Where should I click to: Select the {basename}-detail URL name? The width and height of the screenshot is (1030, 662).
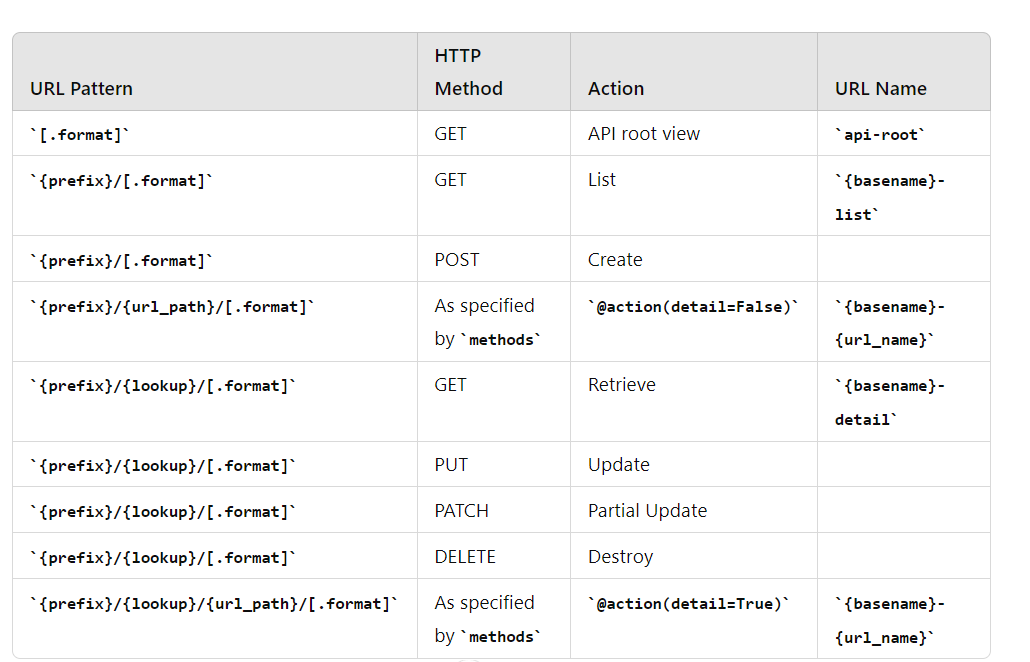click(890, 402)
